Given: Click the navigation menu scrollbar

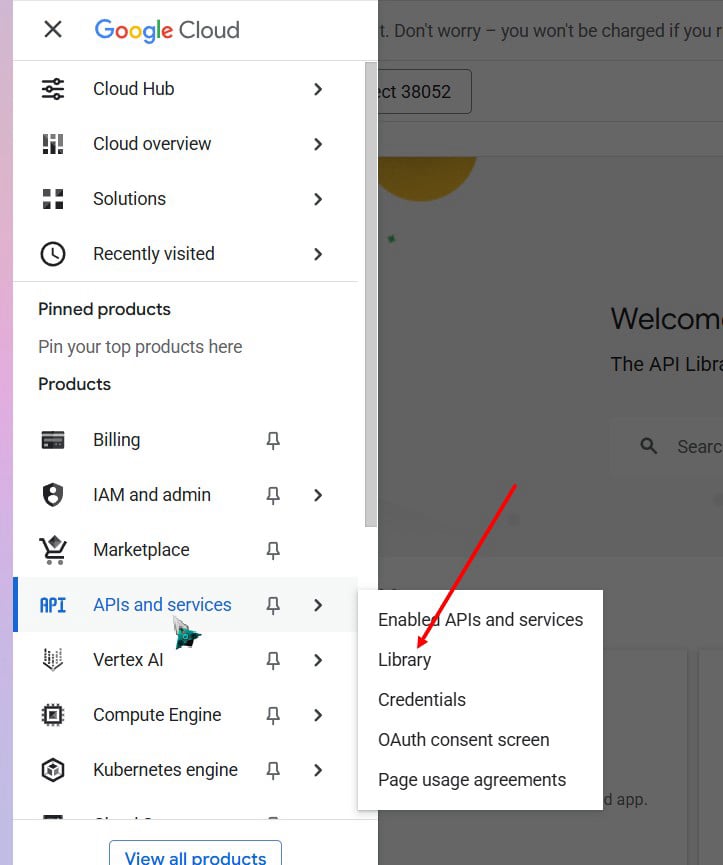Looking at the screenshot, I should coord(371,294).
